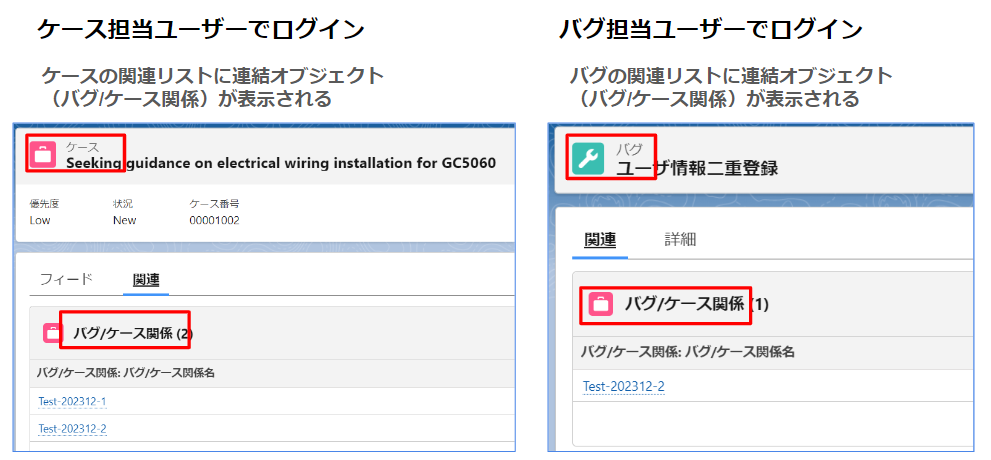
Task: Open Test-202312-2 link in bug related list
Action: point(623,387)
